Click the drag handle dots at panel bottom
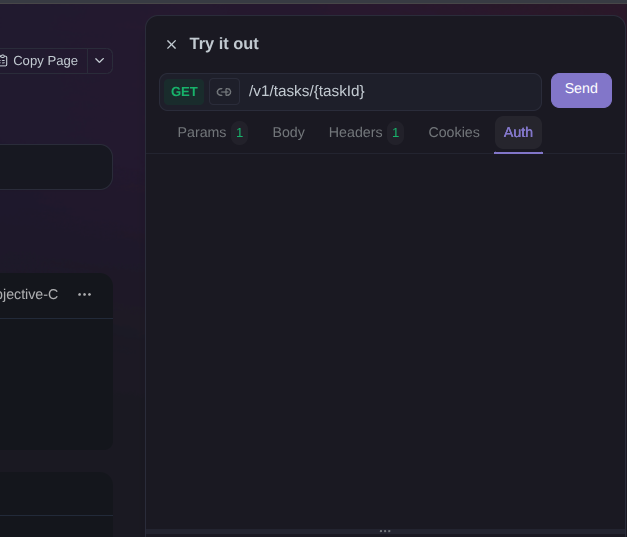Image resolution: width=627 pixels, height=537 pixels. 385,531
